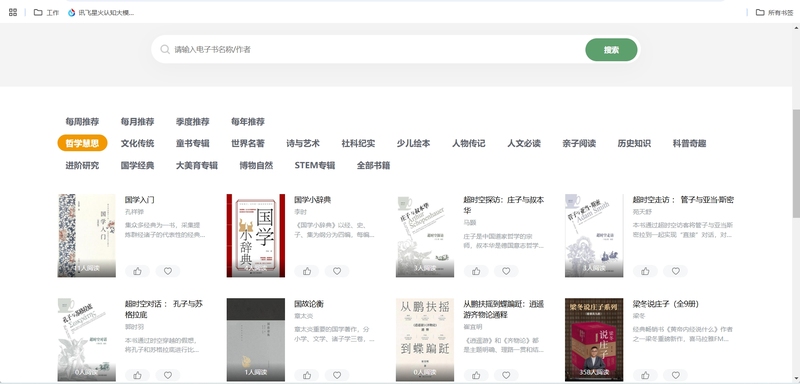Like 国故论衡 with the thumbs-up icon
This screenshot has height=384, width=800.
click(x=307, y=375)
